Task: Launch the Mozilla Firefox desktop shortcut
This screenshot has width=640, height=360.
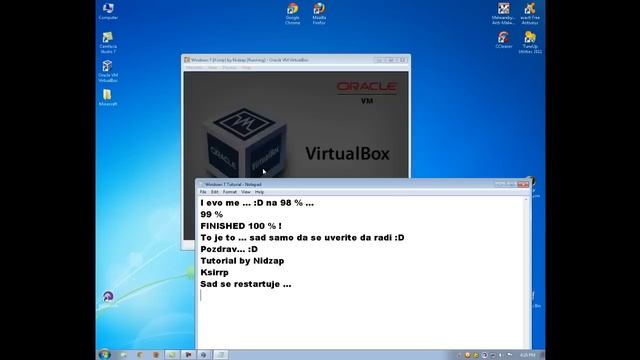Action: coord(319,13)
